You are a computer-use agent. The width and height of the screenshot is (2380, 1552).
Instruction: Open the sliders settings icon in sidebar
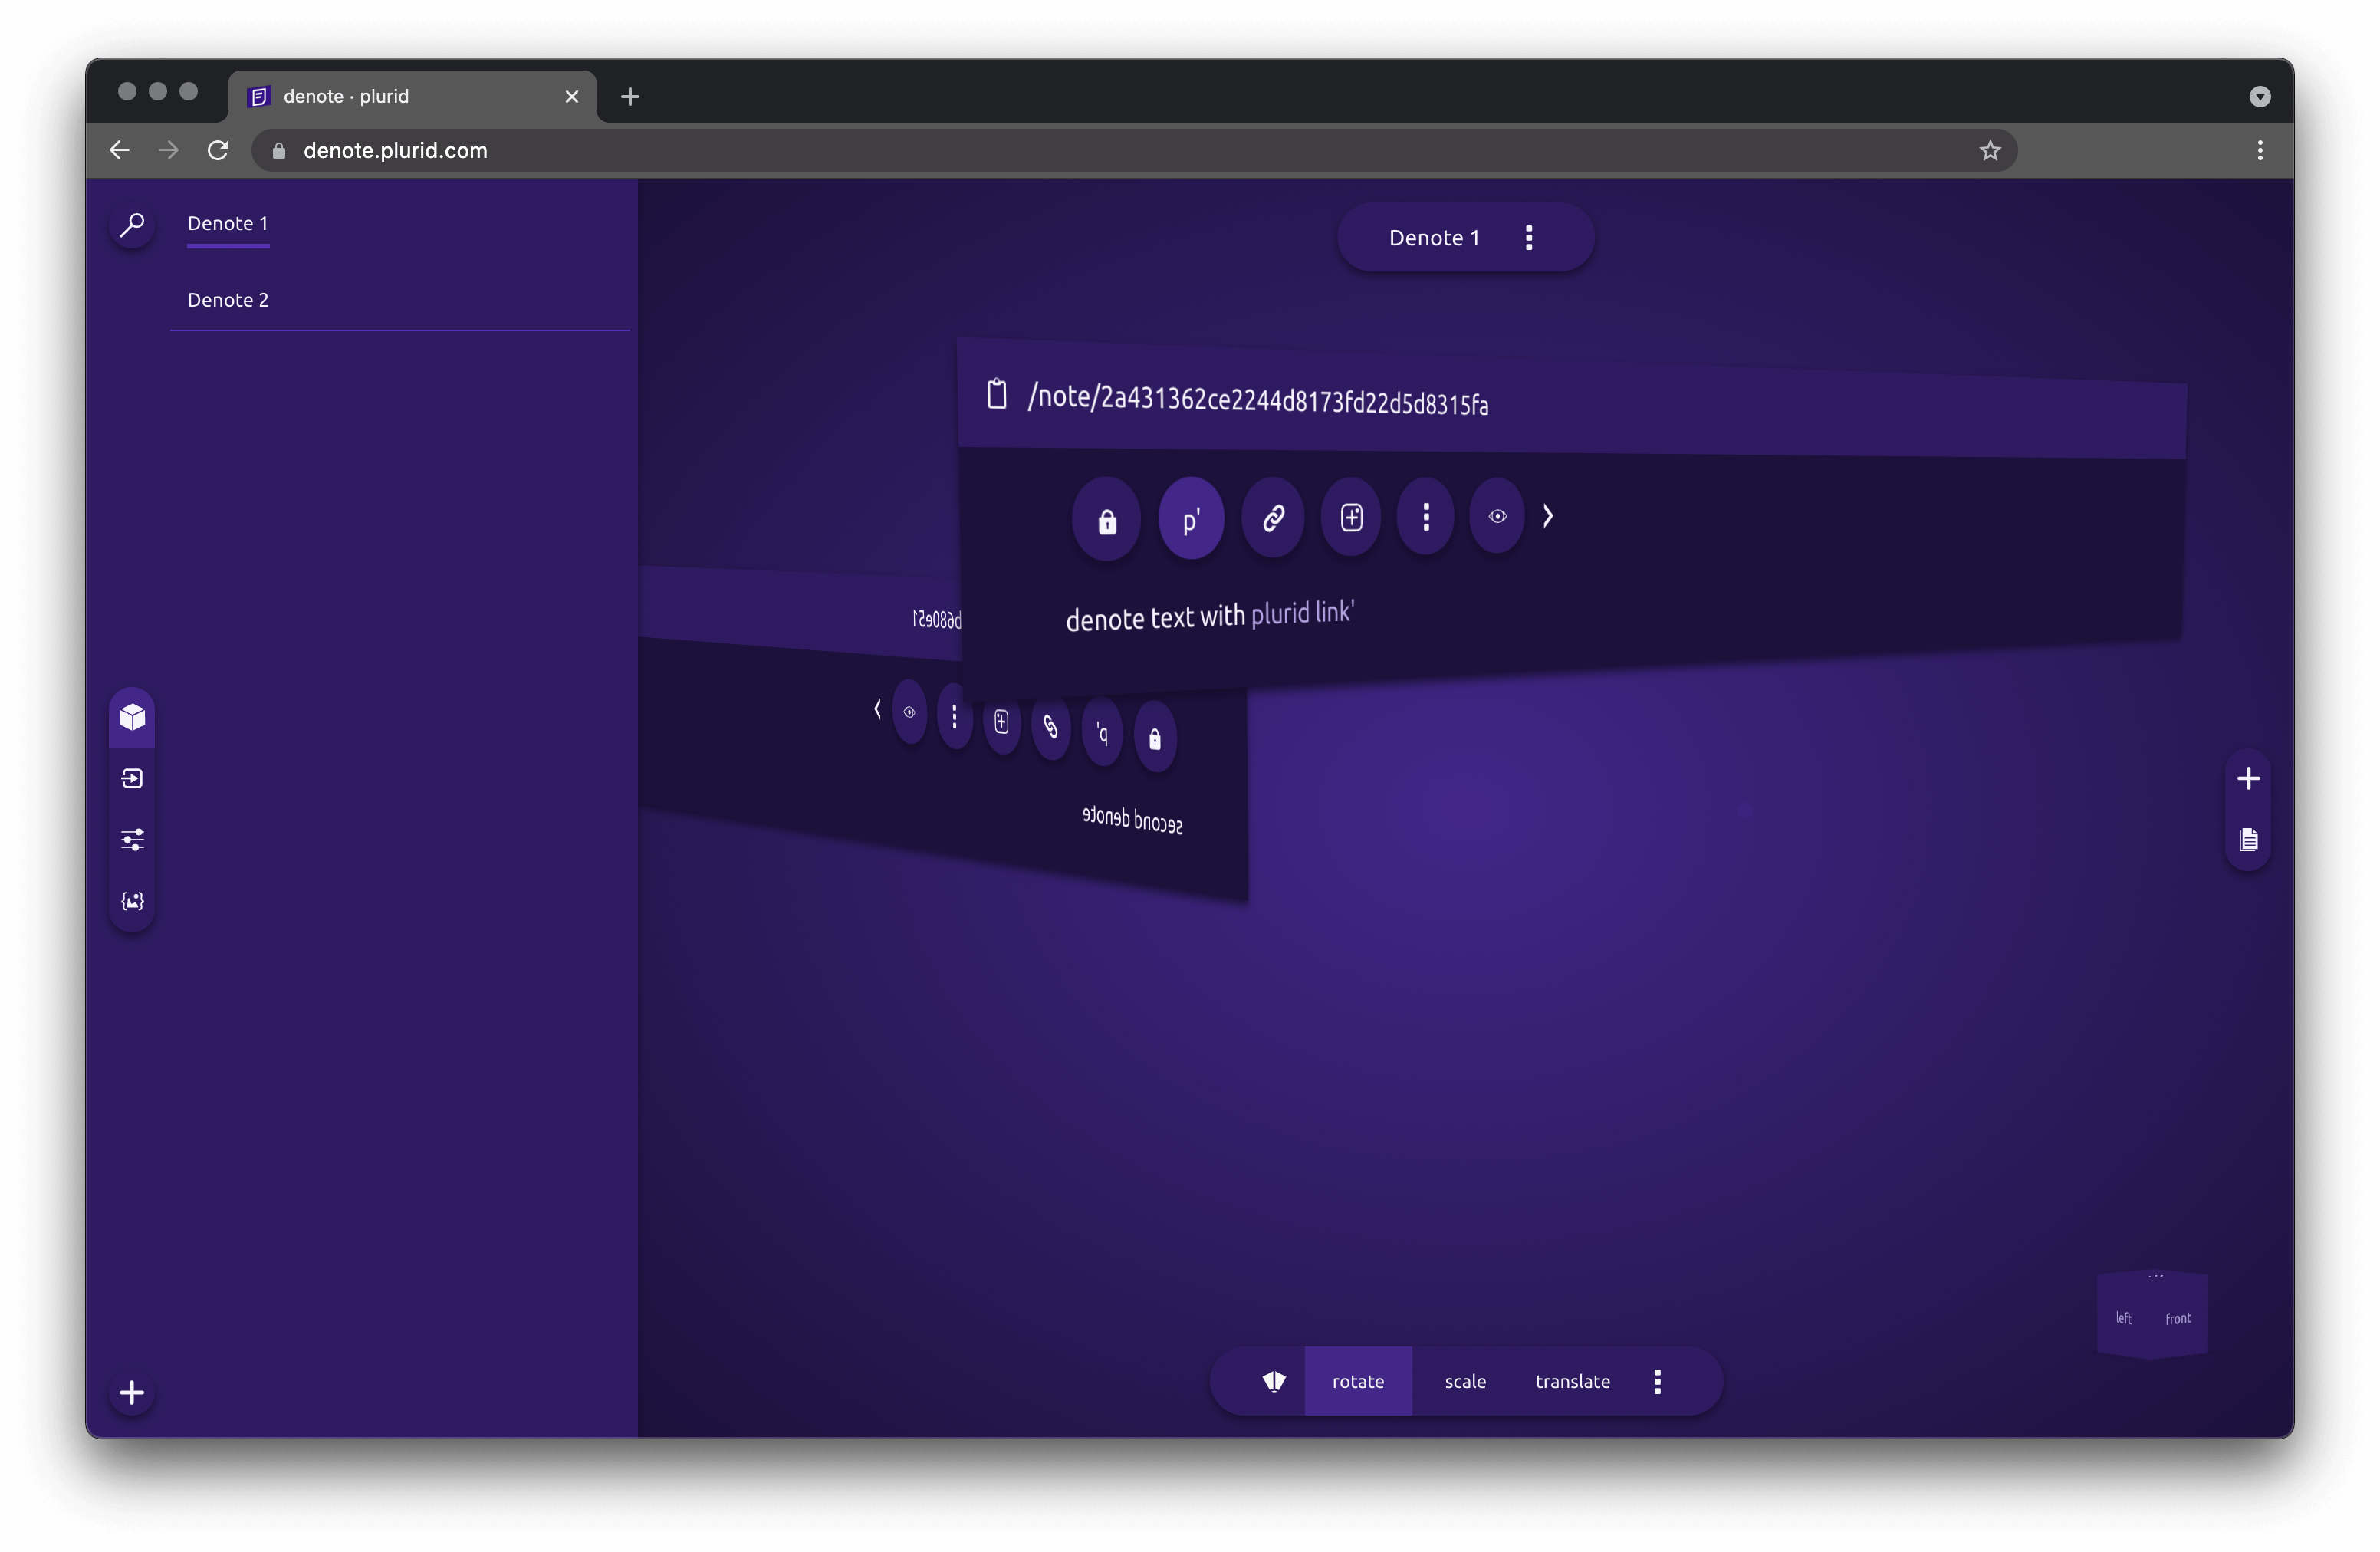(x=132, y=839)
